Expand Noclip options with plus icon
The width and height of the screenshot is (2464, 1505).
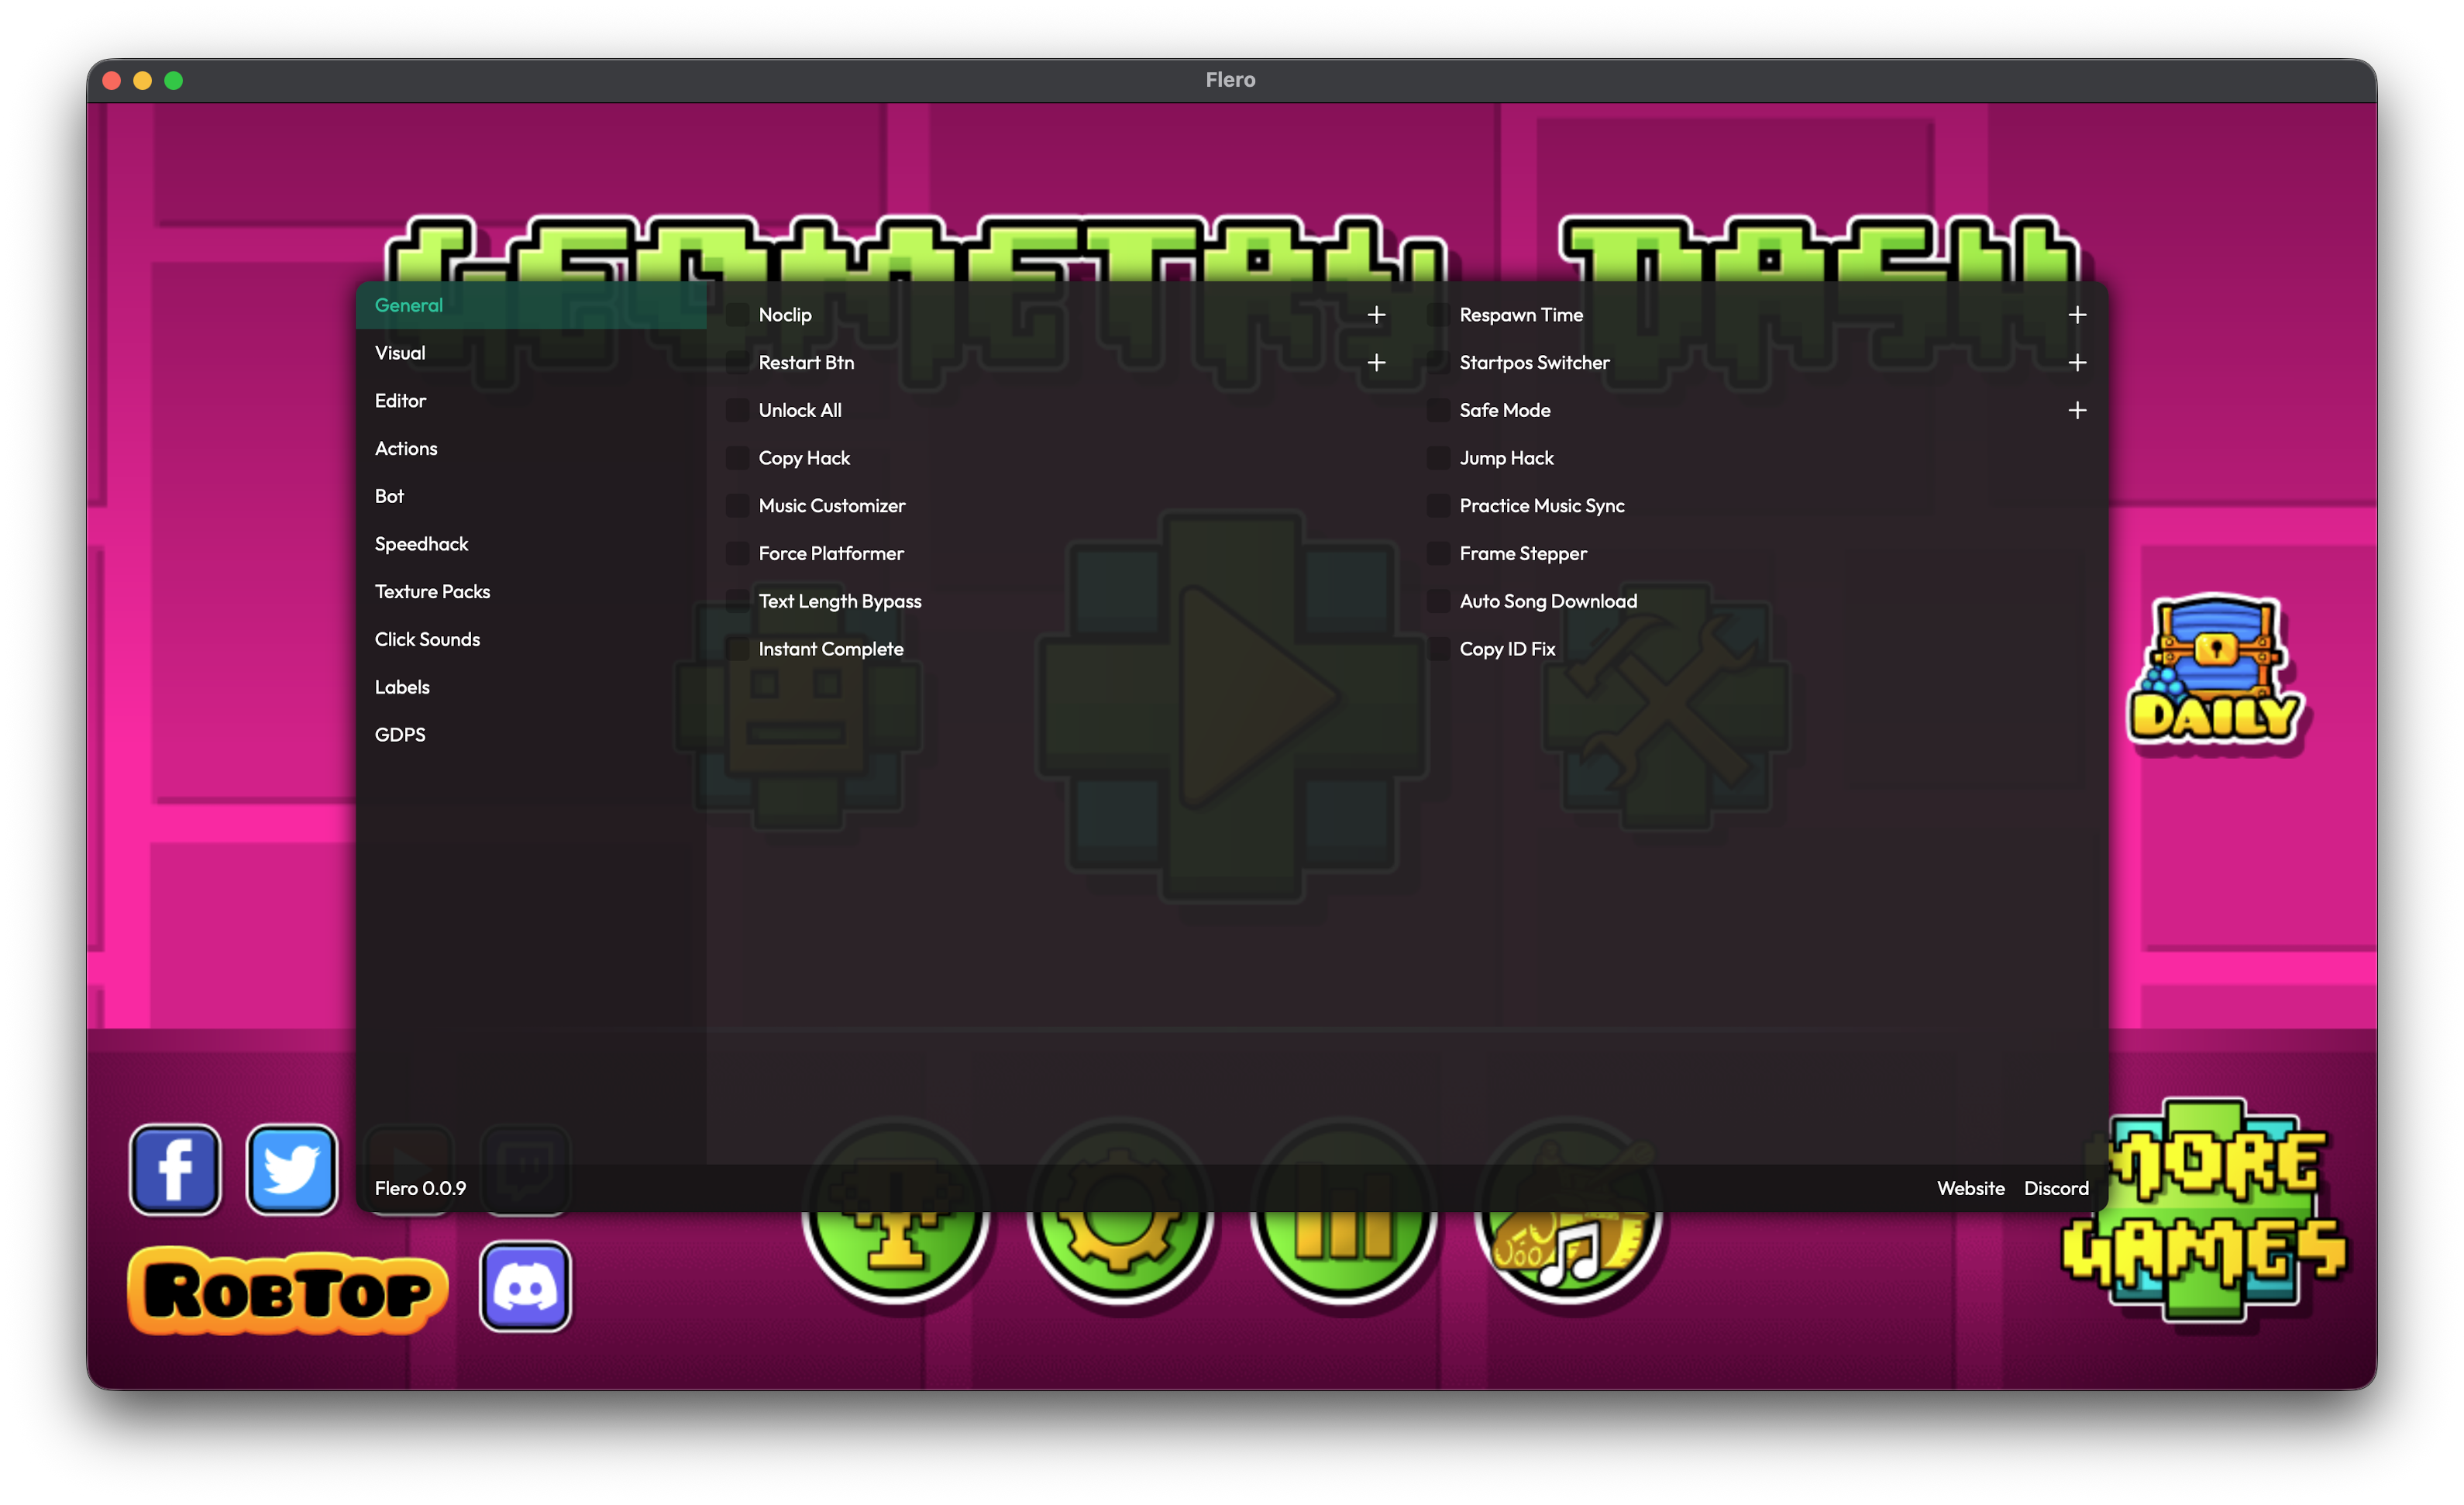point(1377,315)
